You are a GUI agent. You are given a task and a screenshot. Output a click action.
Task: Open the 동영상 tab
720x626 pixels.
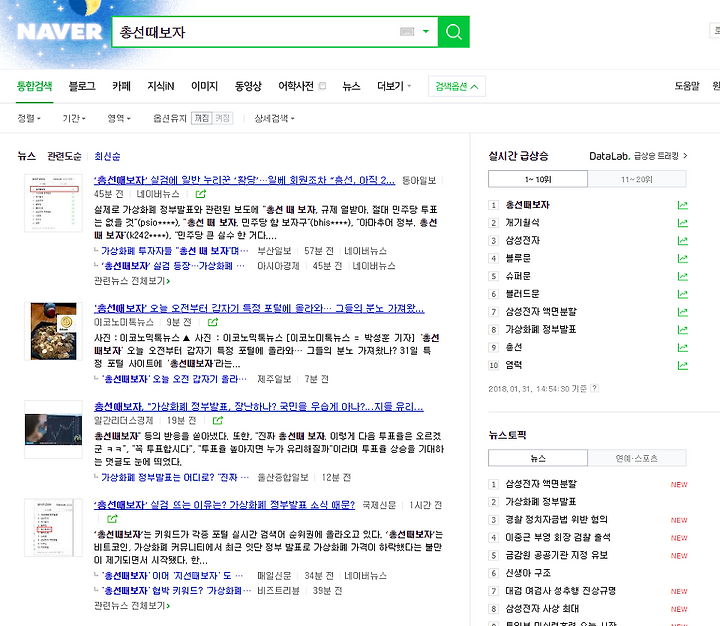coord(248,86)
